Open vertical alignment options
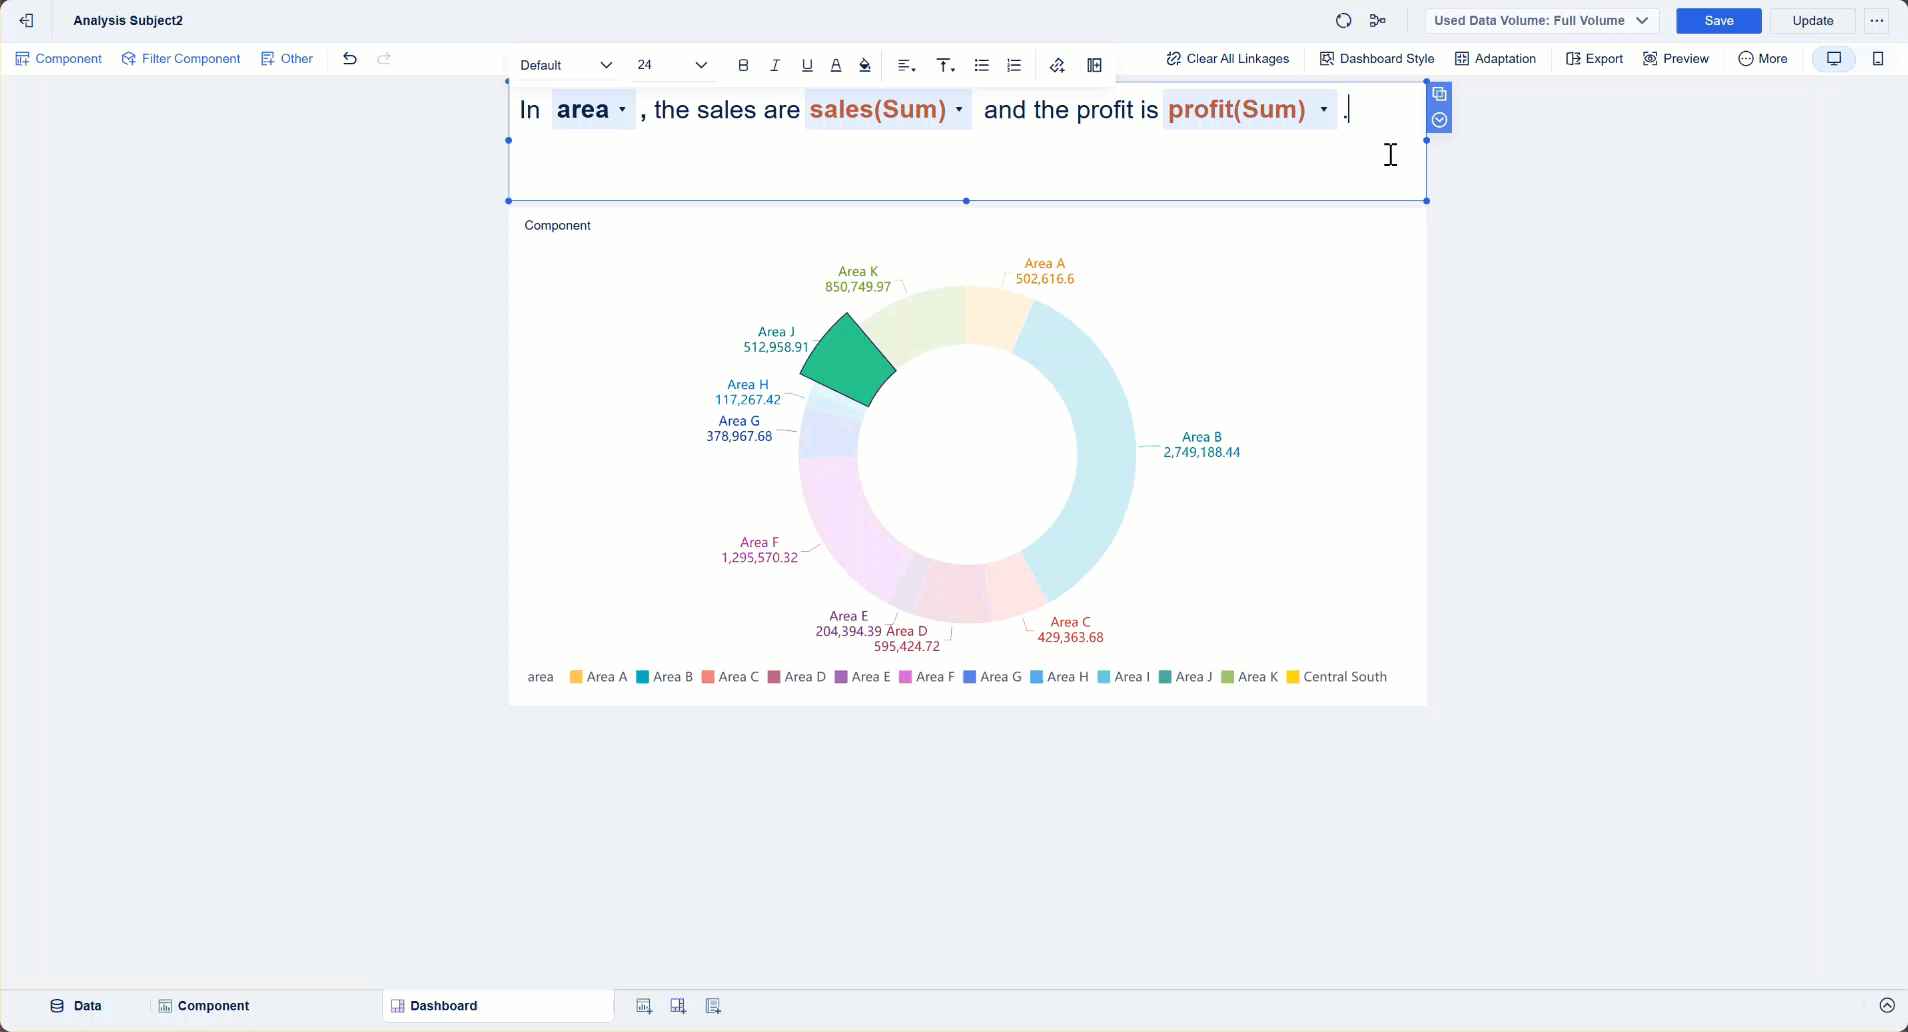This screenshot has height=1032, width=1908. 945,65
